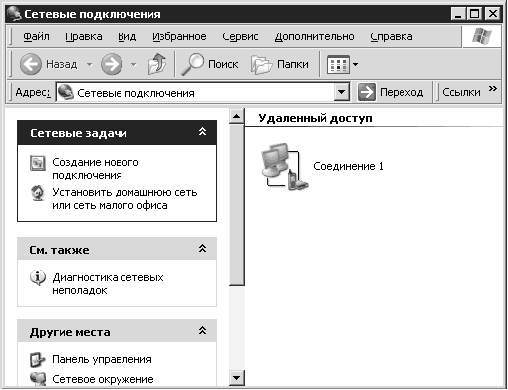Click the Папки button label
Viewport: 508px width, 390px height.
tap(293, 64)
